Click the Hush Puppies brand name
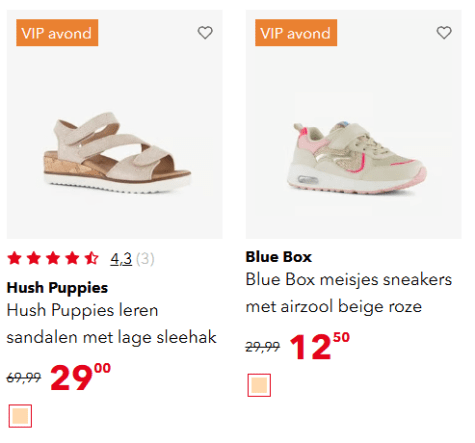475x443 pixels. pos(57,288)
